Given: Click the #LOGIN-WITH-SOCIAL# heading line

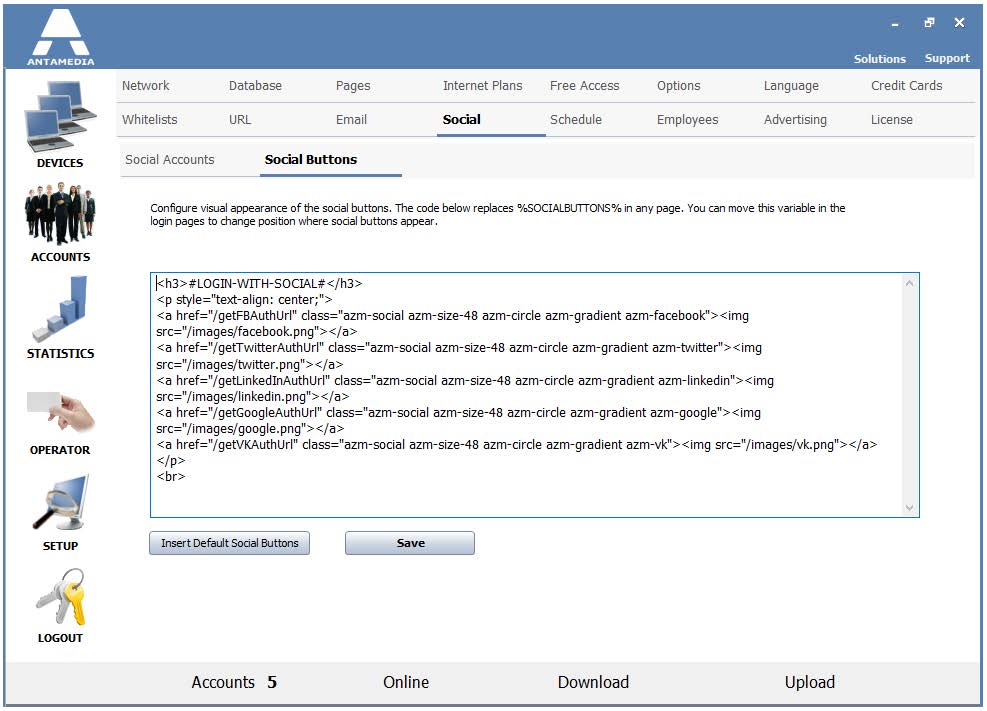Looking at the screenshot, I should point(259,284).
